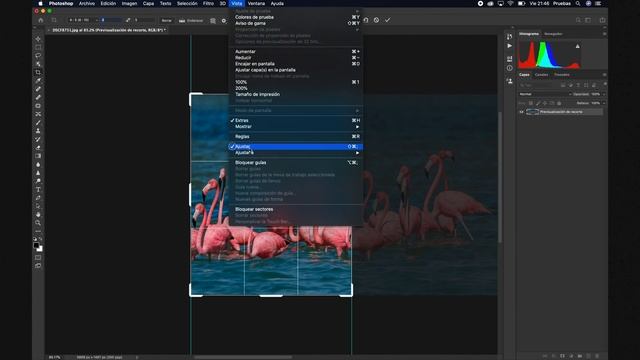Click the crop width input field
The image size is (640, 360).
[x=111, y=20]
